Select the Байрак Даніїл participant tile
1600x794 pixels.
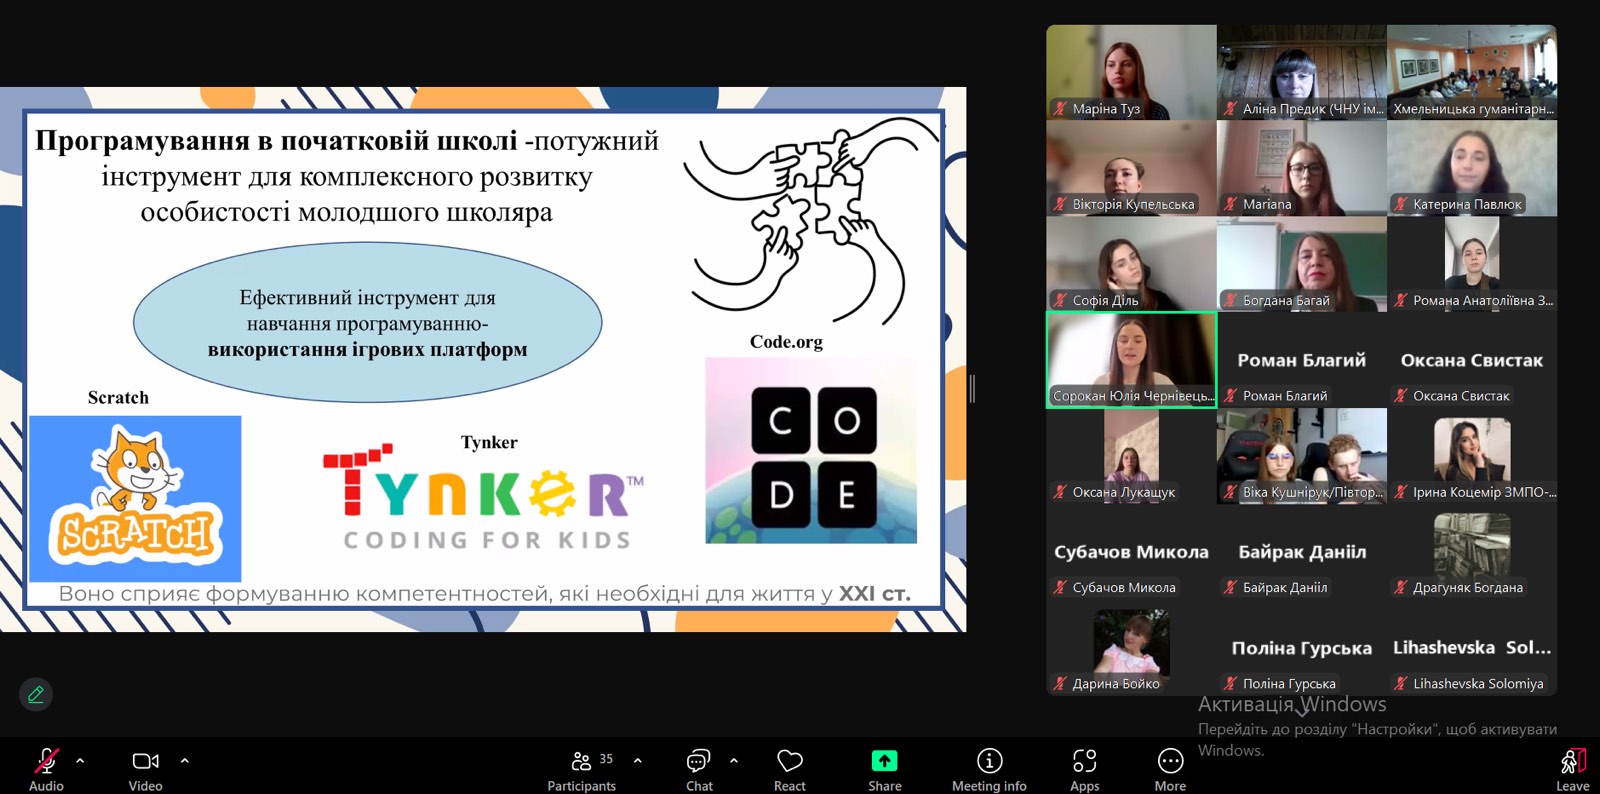(1302, 552)
